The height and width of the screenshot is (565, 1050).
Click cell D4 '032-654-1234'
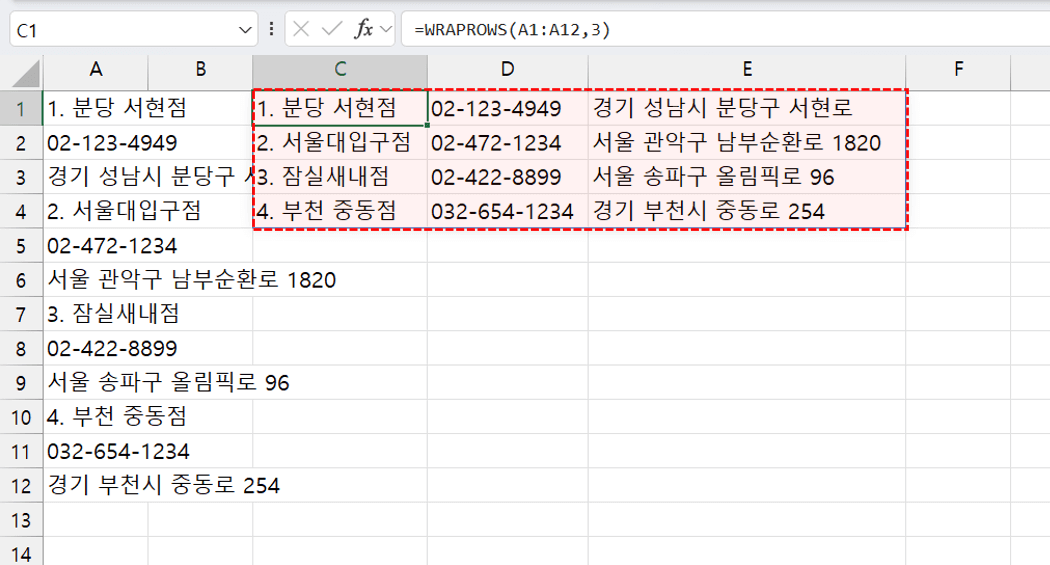point(508,212)
